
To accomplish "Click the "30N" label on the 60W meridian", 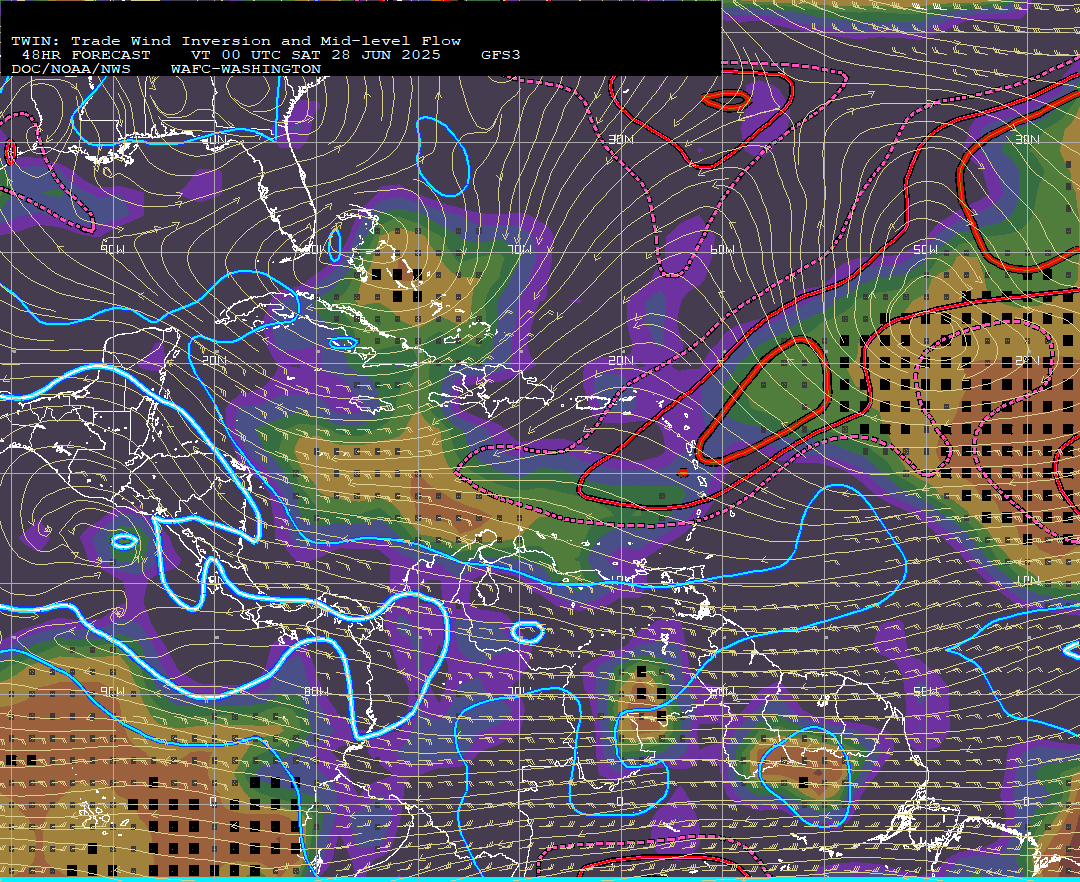I will (621, 139).
